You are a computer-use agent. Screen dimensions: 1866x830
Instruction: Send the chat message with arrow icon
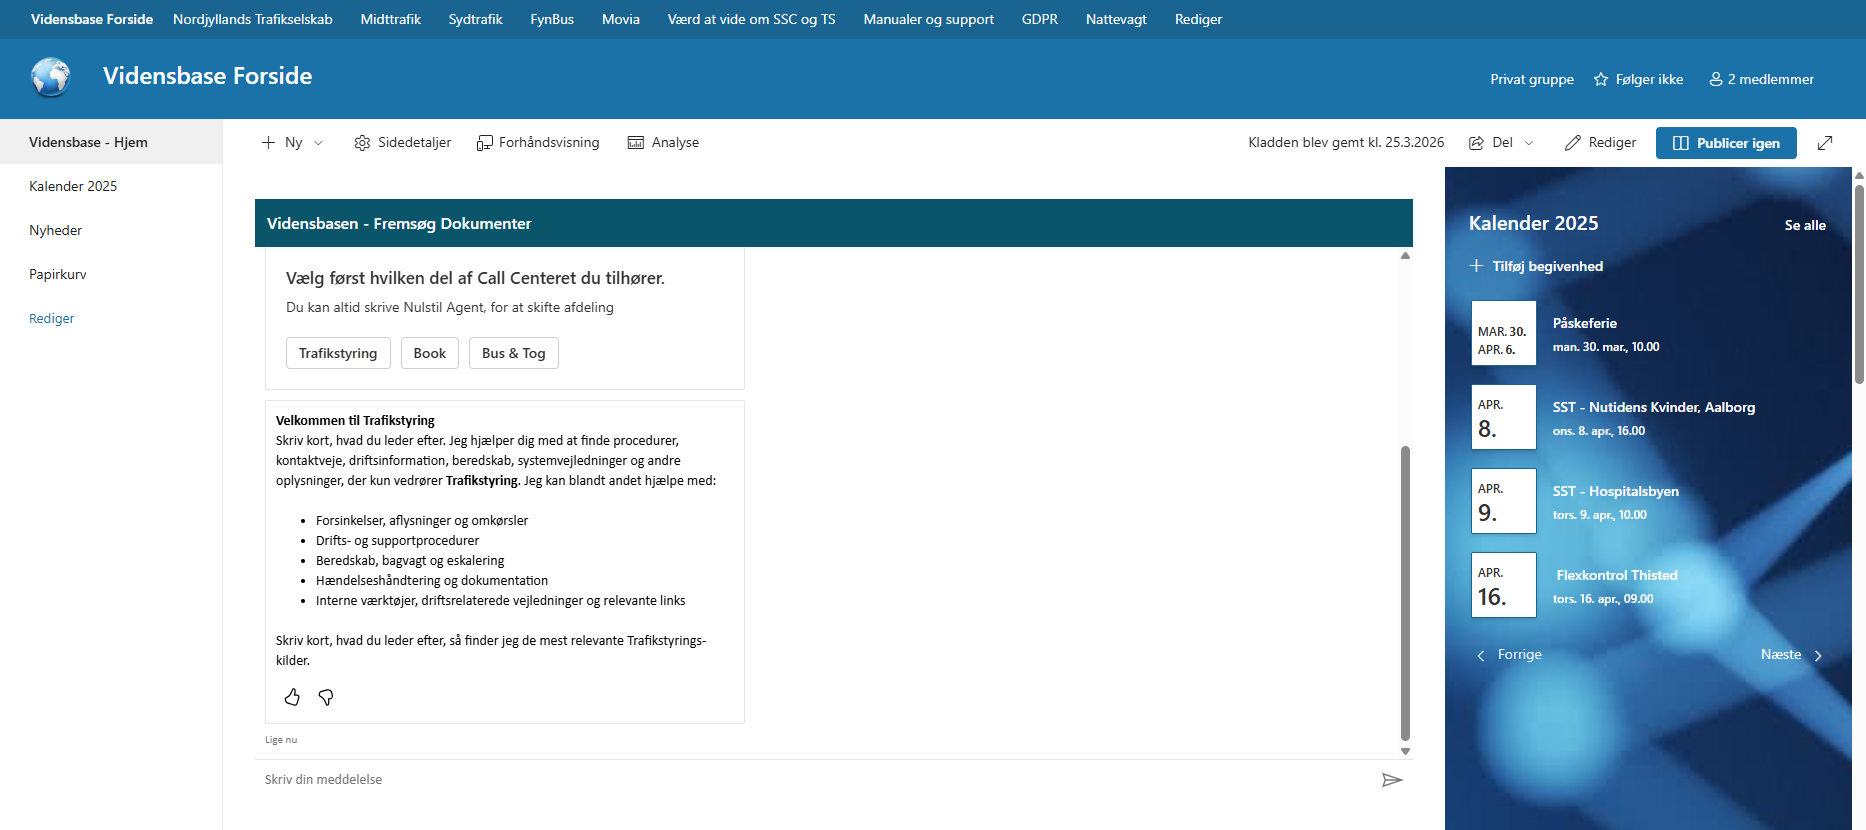coord(1391,780)
